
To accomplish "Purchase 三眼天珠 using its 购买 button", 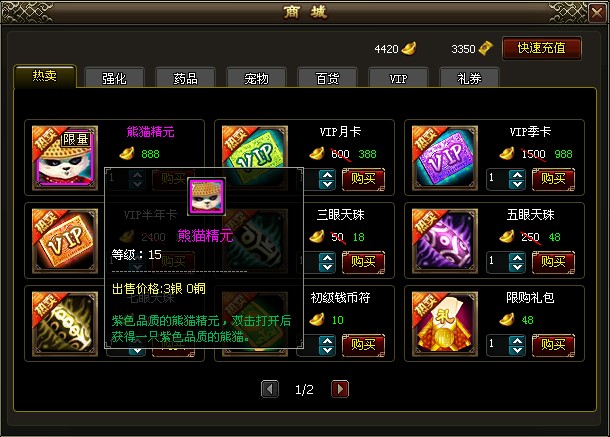I will coord(363,262).
